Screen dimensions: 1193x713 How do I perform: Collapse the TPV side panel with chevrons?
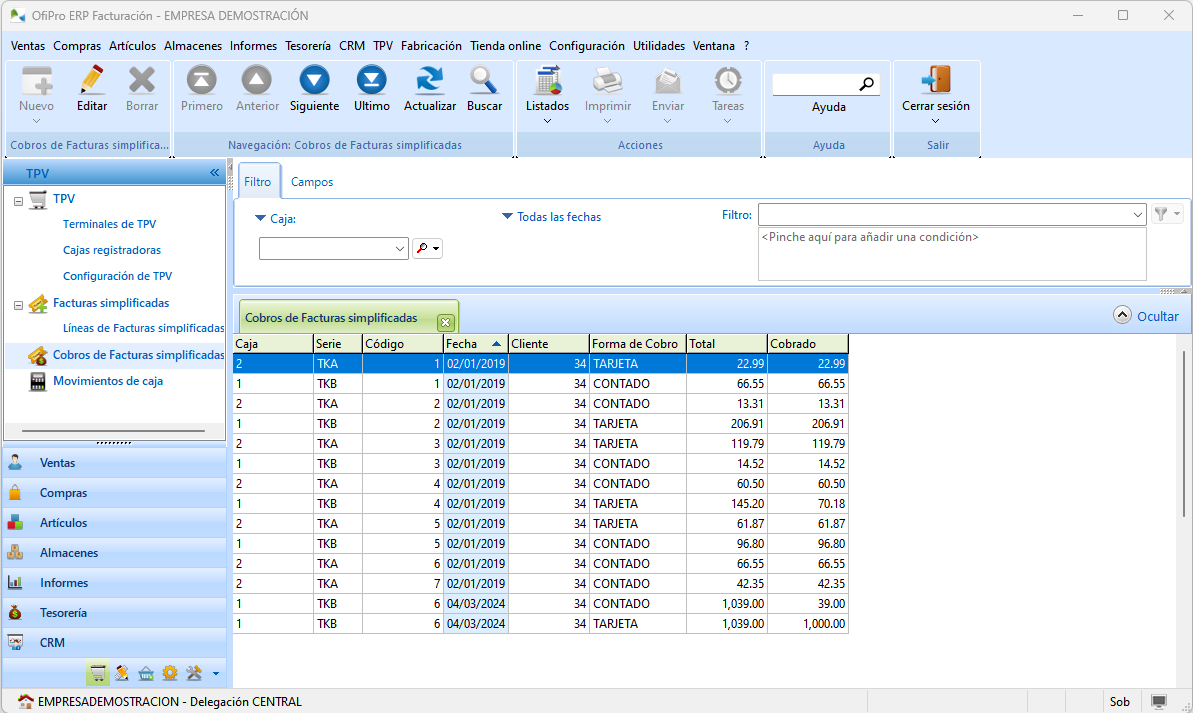214,173
